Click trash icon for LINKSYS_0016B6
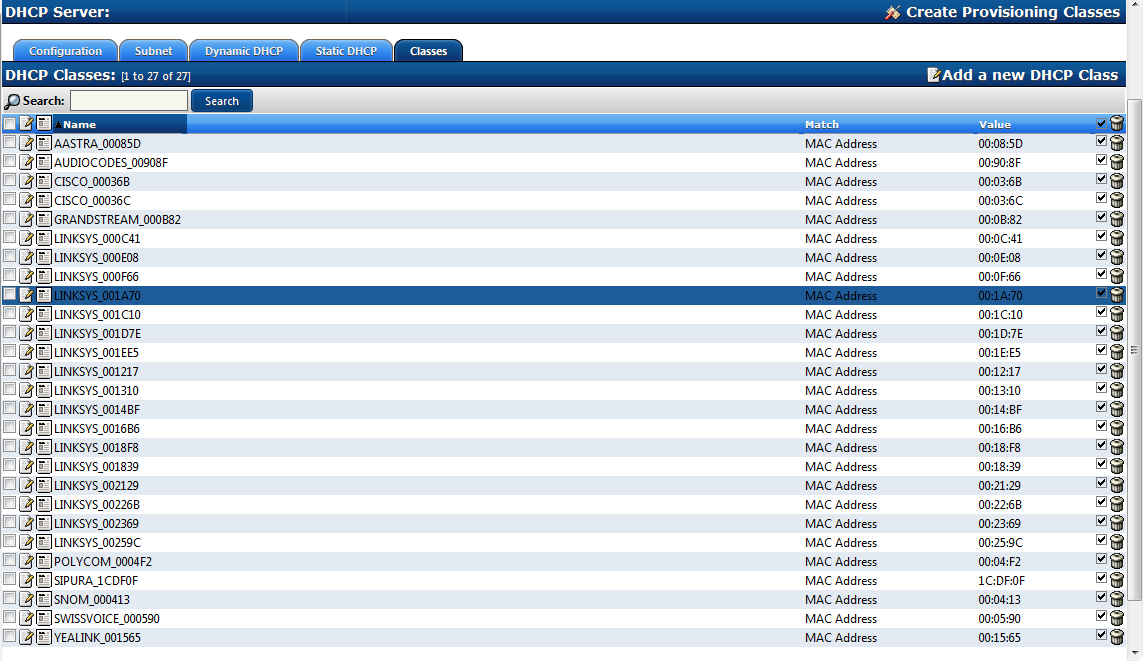 [1117, 428]
